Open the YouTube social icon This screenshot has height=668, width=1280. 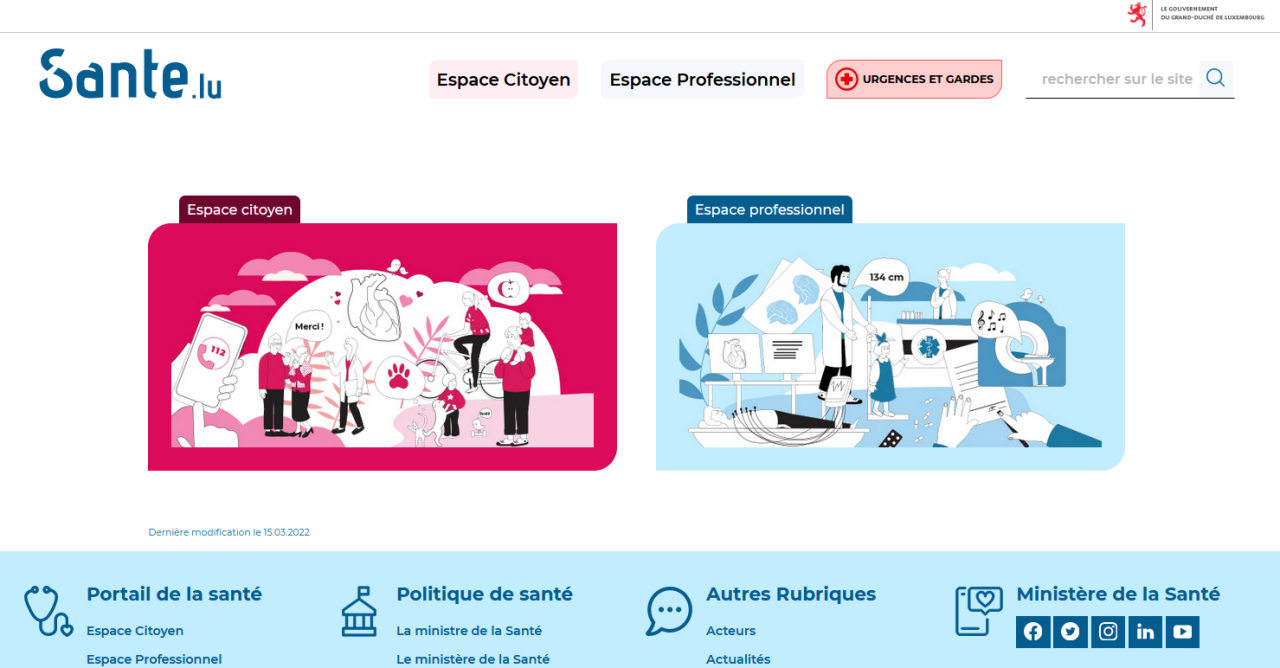(x=1182, y=631)
